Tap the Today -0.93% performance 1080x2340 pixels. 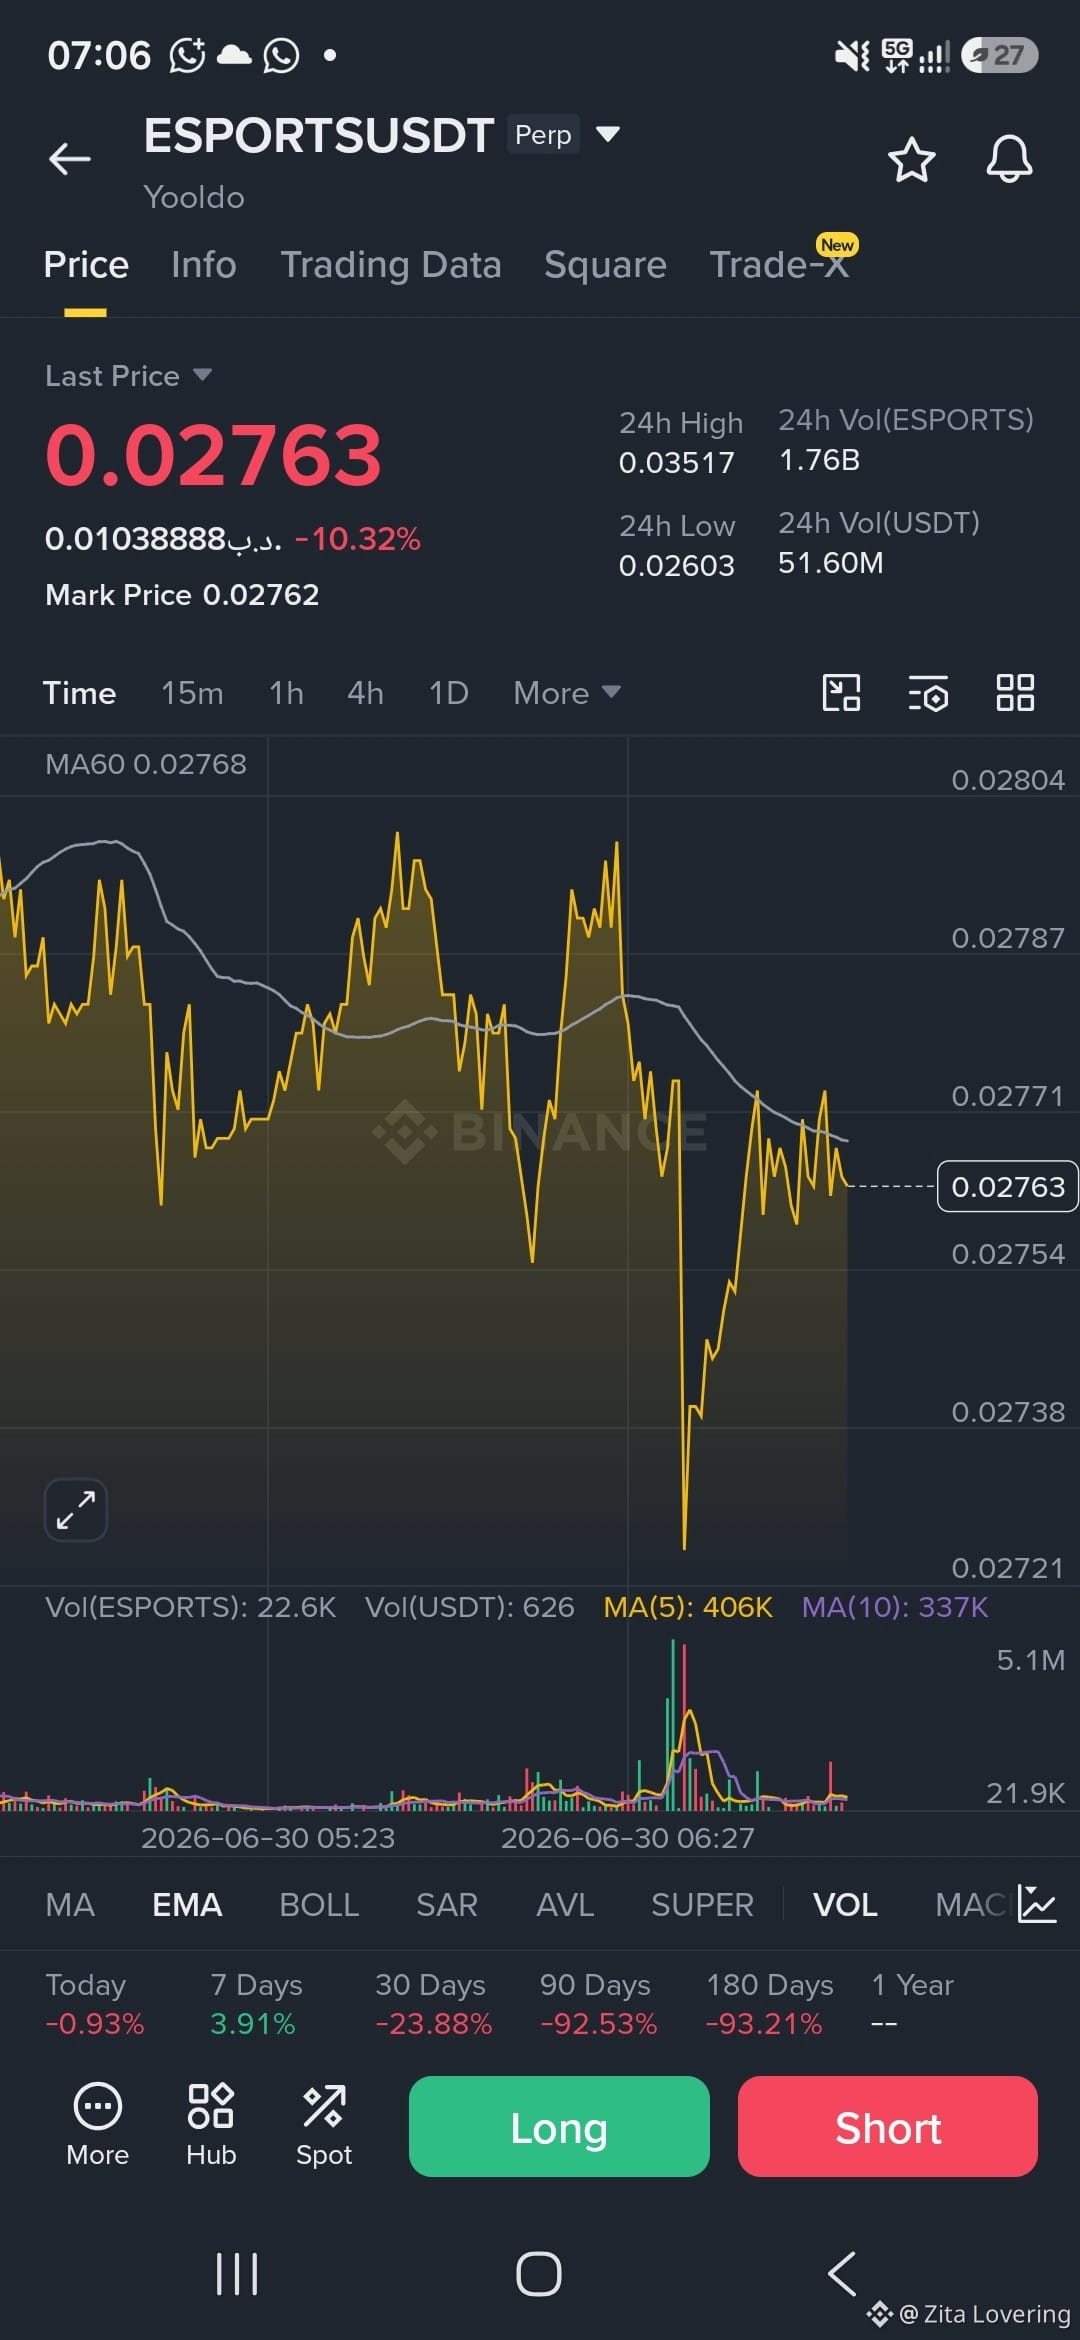(x=95, y=2004)
